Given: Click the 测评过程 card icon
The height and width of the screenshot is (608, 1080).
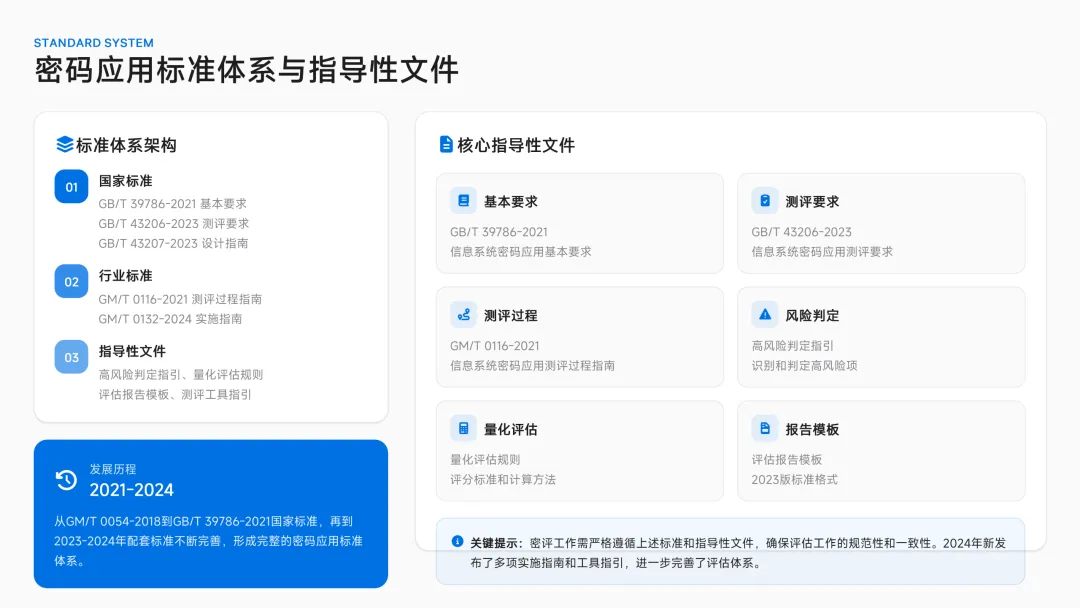Looking at the screenshot, I should coord(464,315).
